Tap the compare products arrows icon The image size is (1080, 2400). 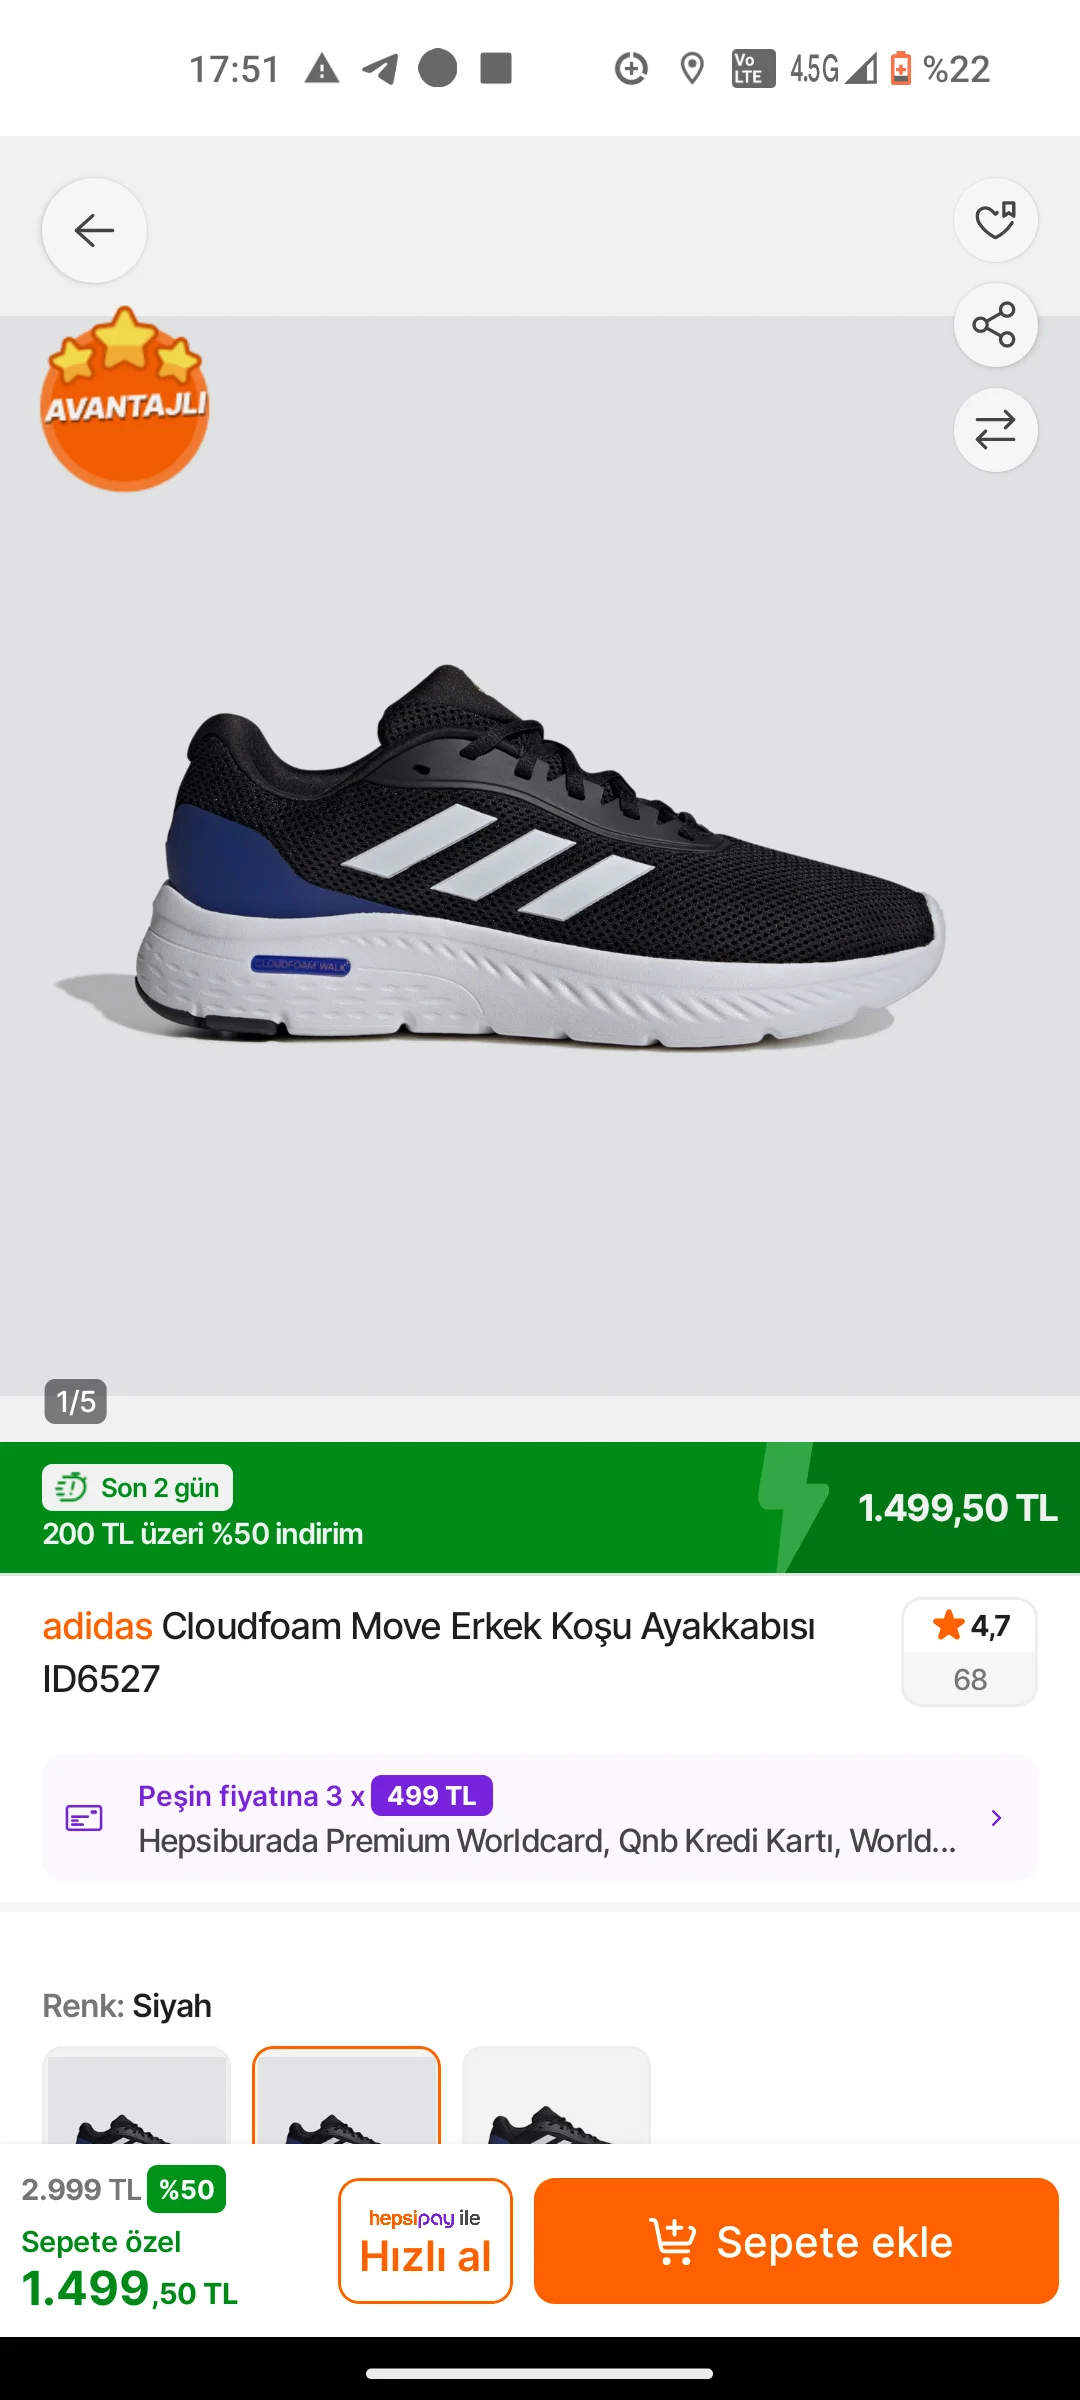click(x=995, y=430)
